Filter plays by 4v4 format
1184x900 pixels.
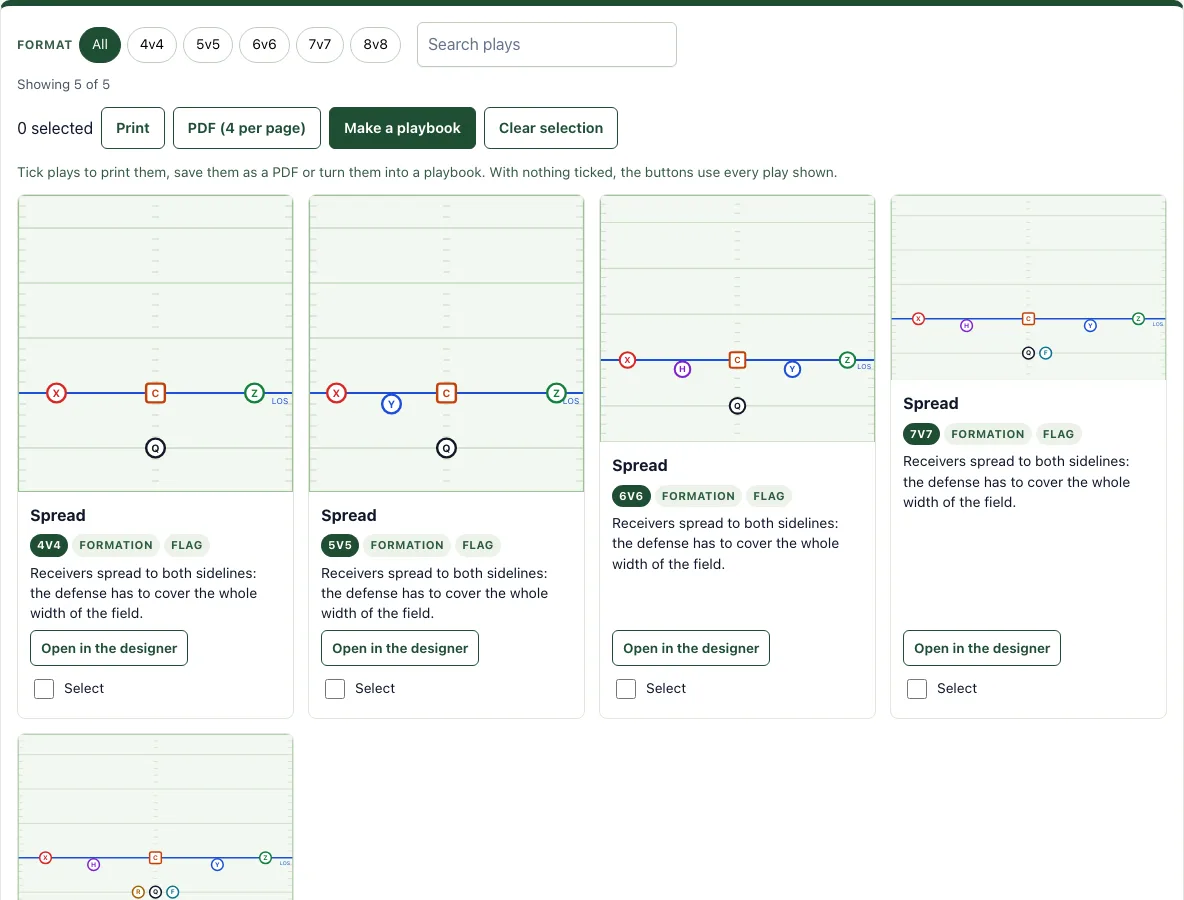152,45
